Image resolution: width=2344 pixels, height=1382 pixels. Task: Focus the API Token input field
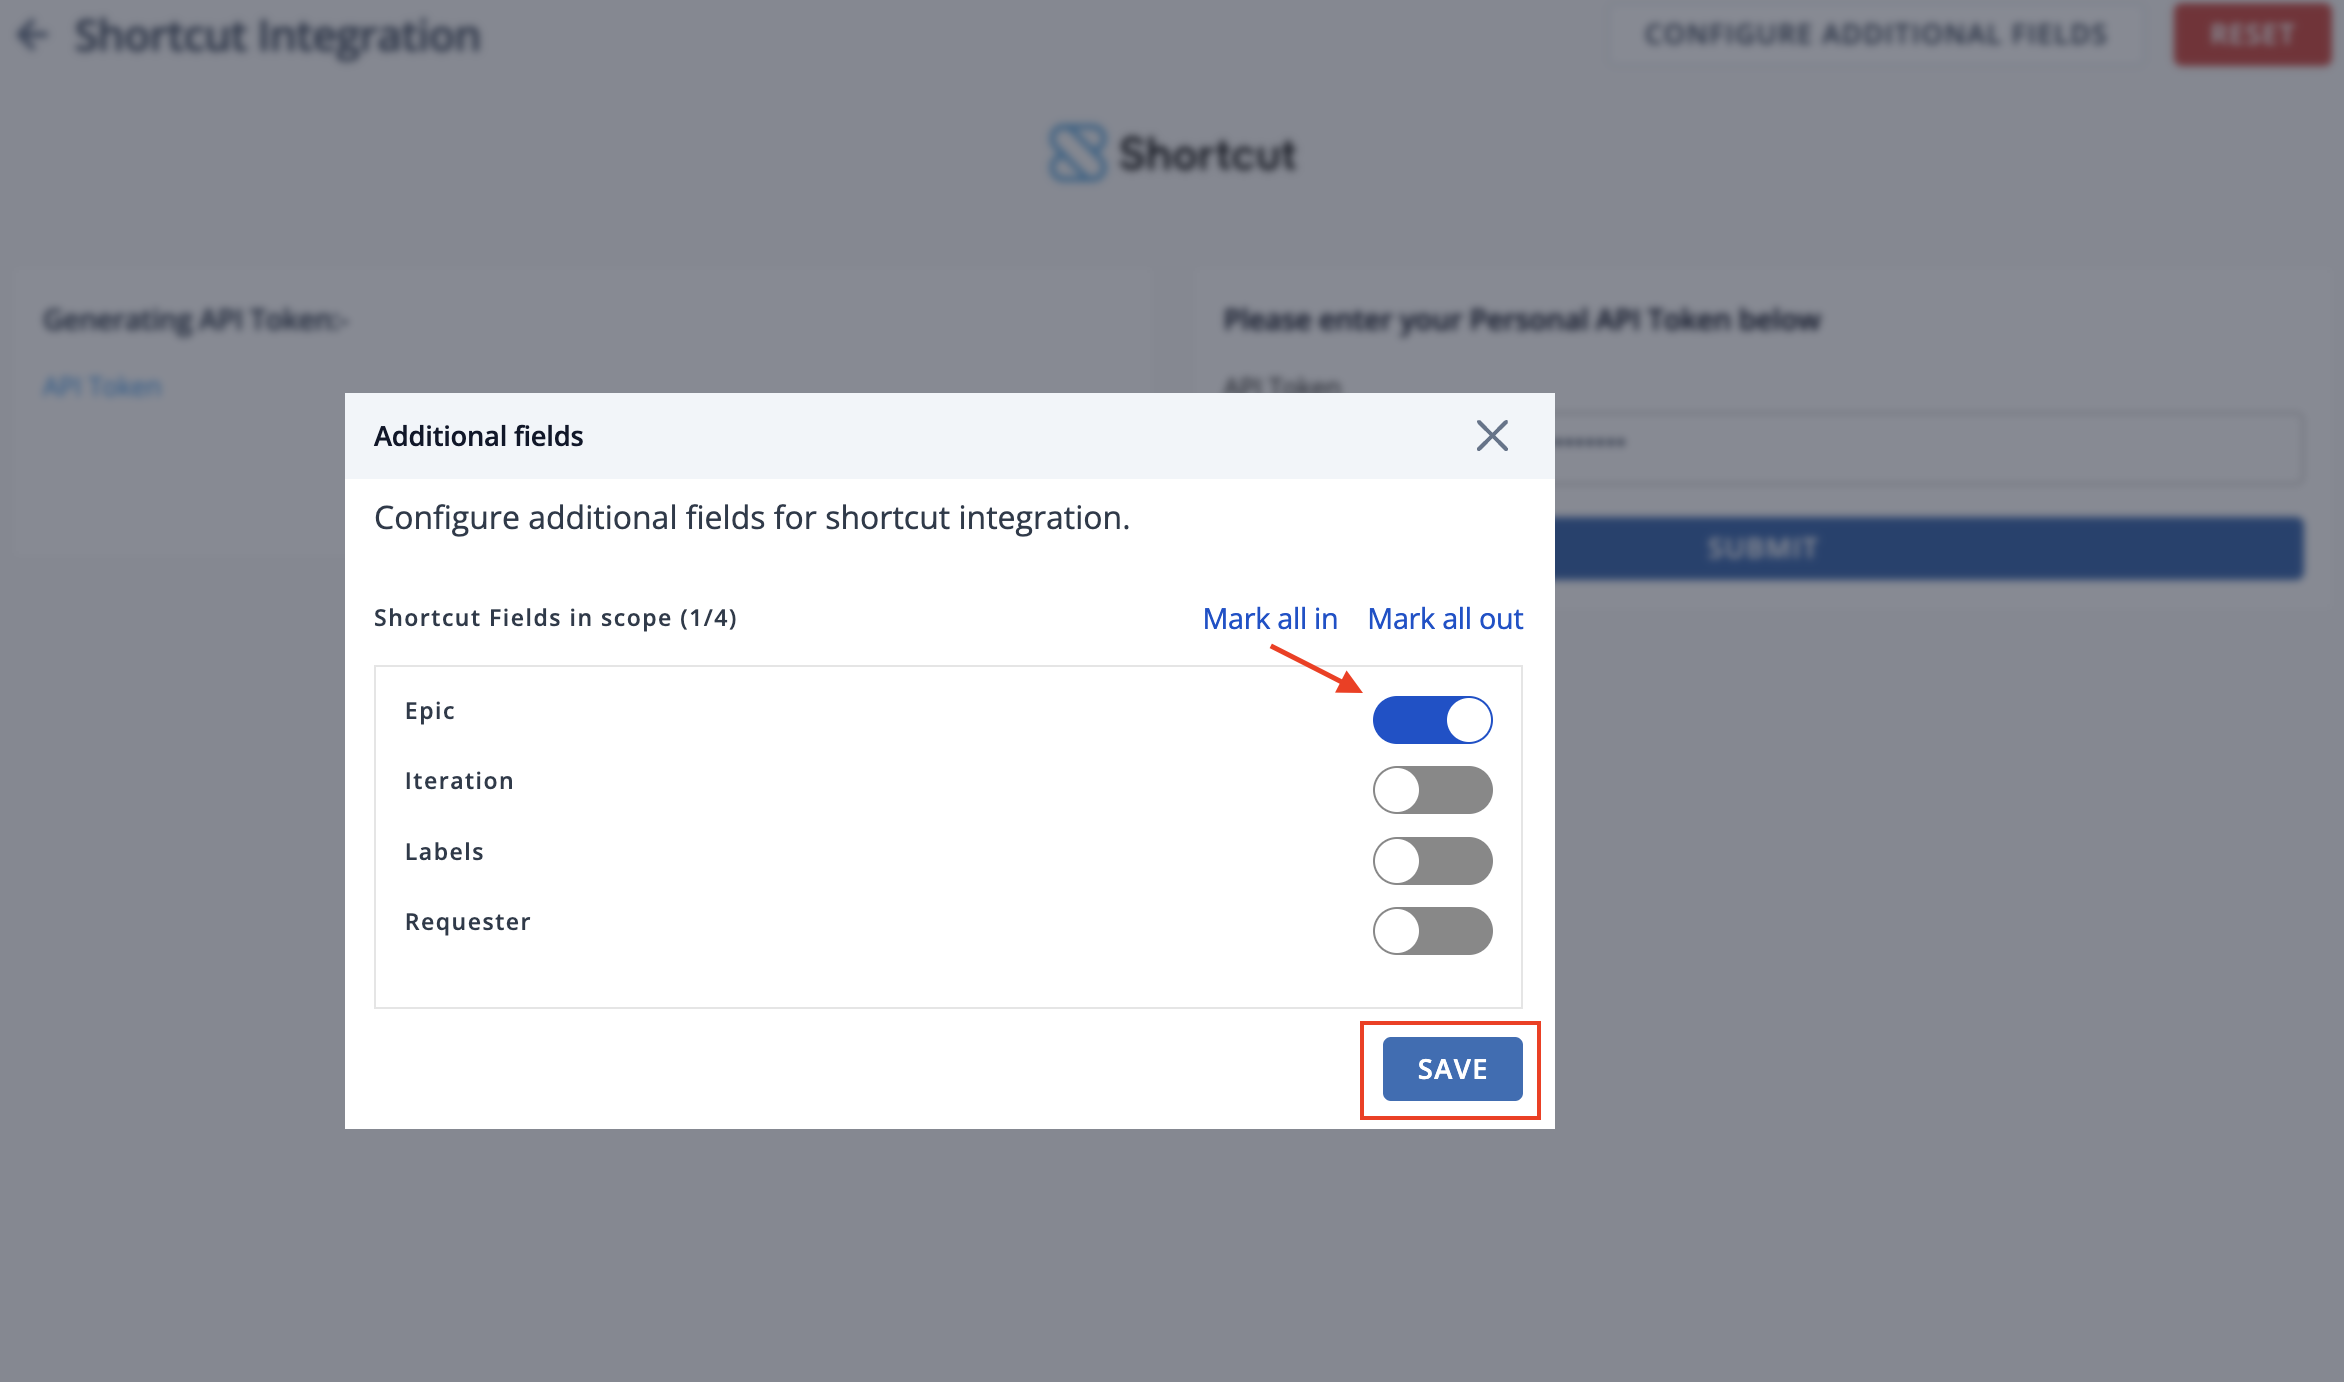click(1929, 447)
